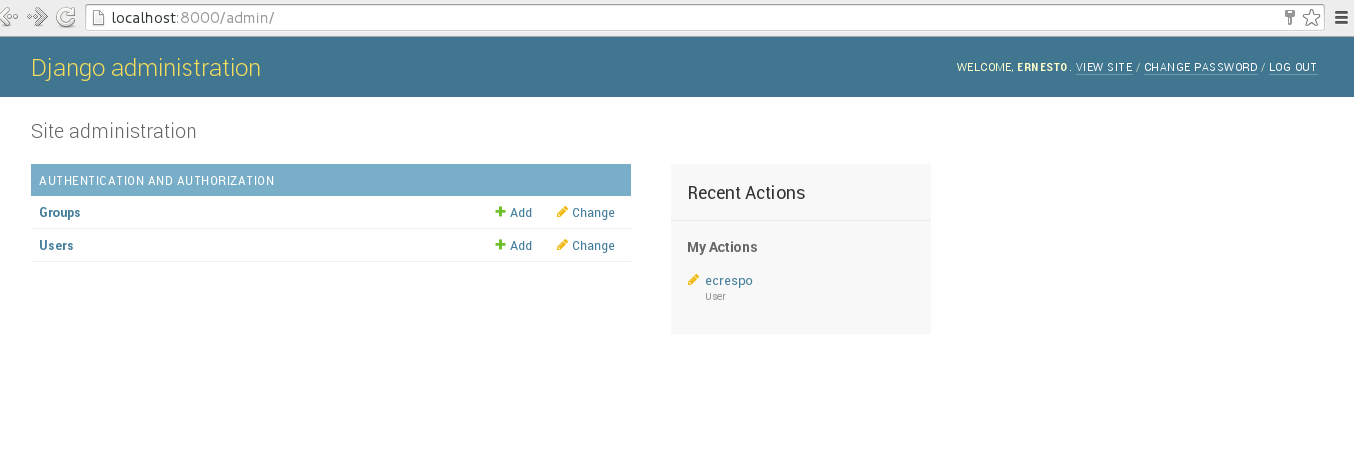Image resolution: width=1354 pixels, height=461 pixels.
Task: Click the Change pencil for Groups
Action: point(562,212)
